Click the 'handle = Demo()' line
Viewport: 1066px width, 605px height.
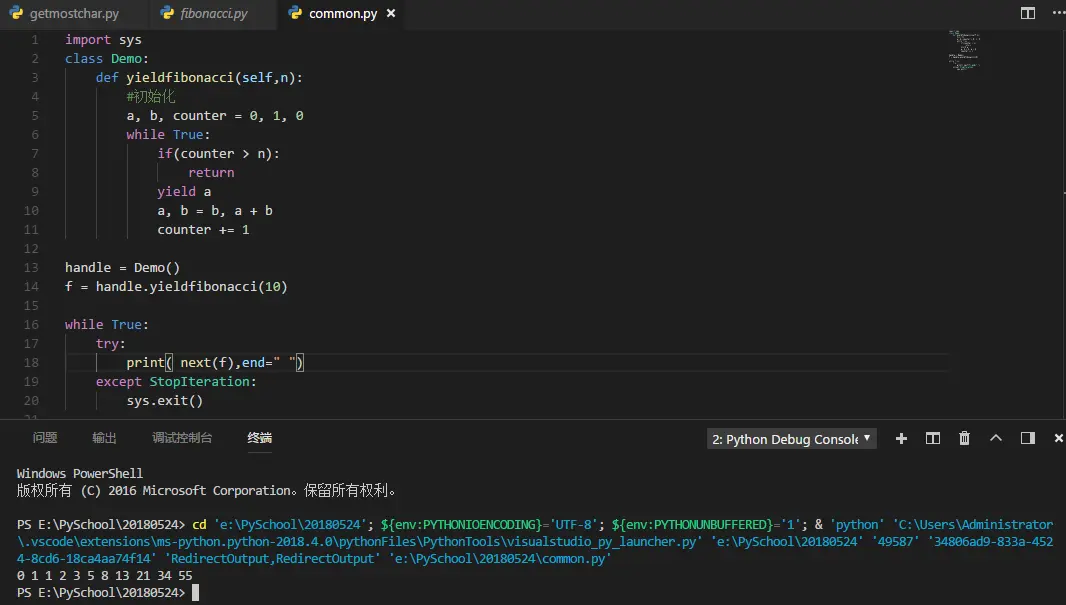[x=122, y=268]
